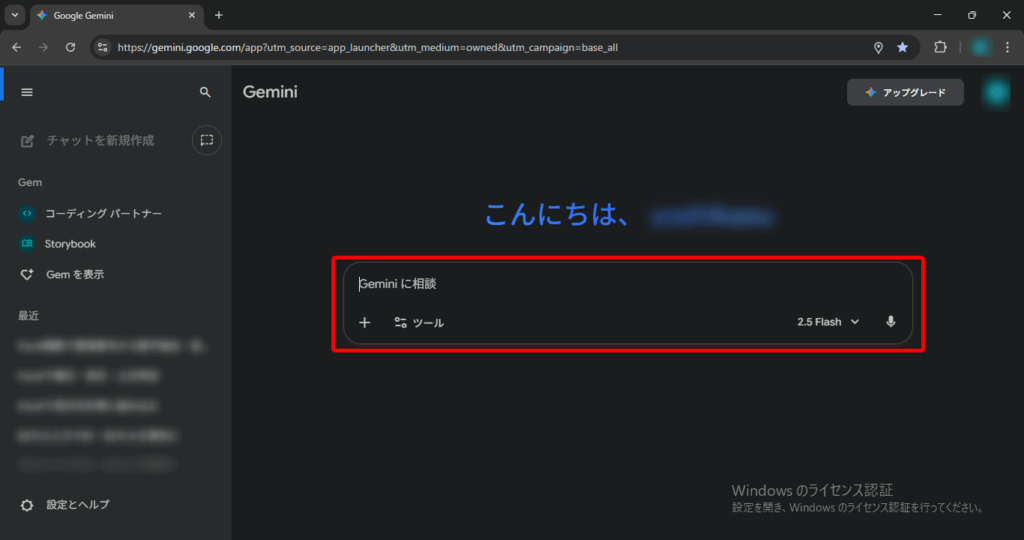The height and width of the screenshot is (540, 1024).
Task: Click the plus icon to add files
Action: tap(365, 322)
